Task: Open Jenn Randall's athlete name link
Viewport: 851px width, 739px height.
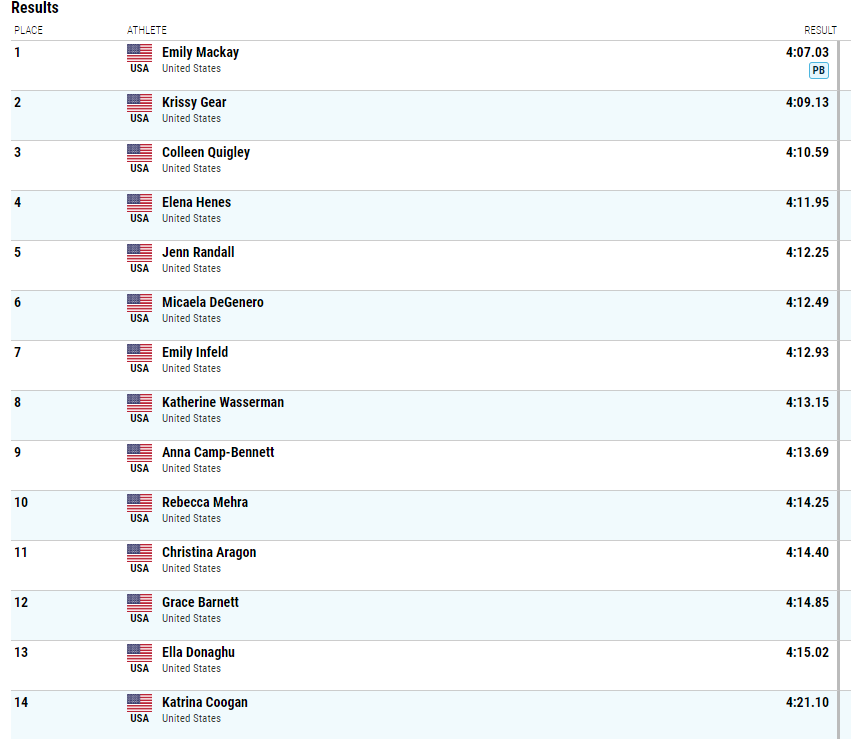Action: pyautogui.click(x=198, y=252)
